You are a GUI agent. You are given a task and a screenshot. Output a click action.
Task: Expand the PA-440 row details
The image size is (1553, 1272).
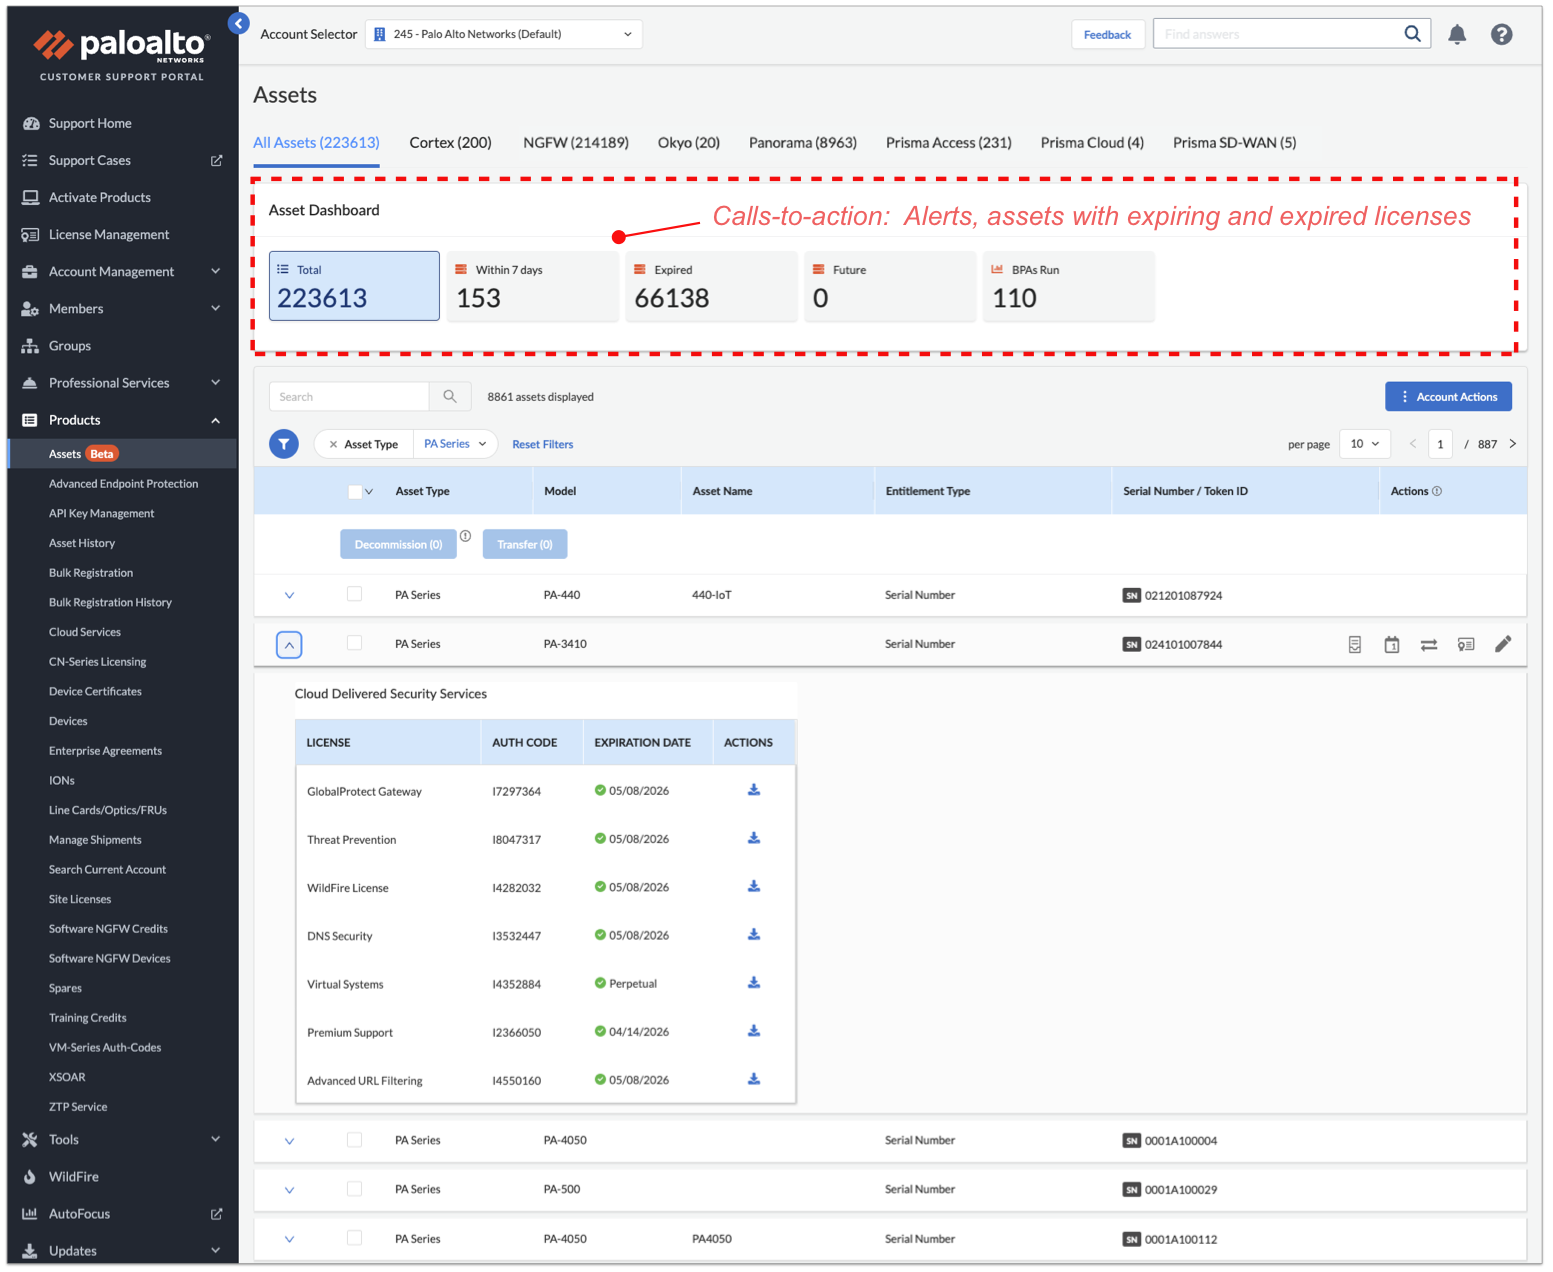[289, 596]
